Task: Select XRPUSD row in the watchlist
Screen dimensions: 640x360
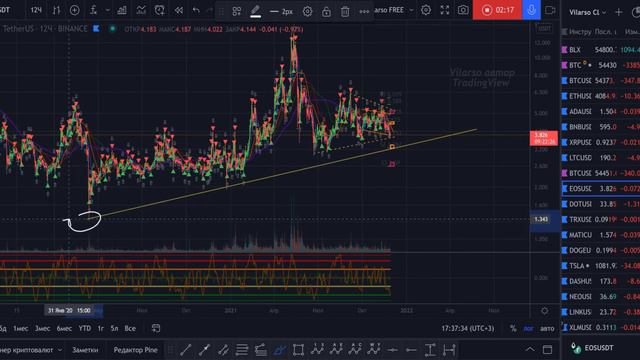Action: click(601, 142)
